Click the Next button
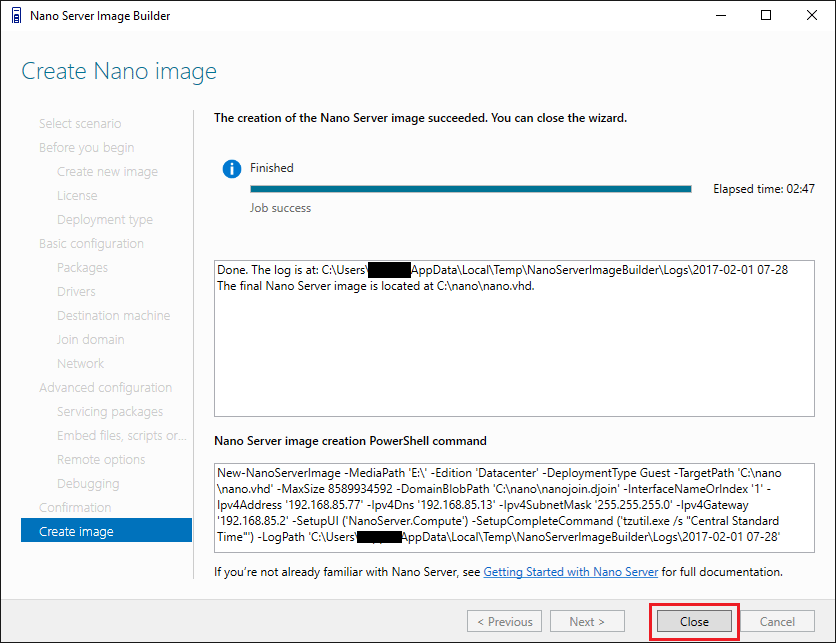This screenshot has width=836, height=643. 587,622
